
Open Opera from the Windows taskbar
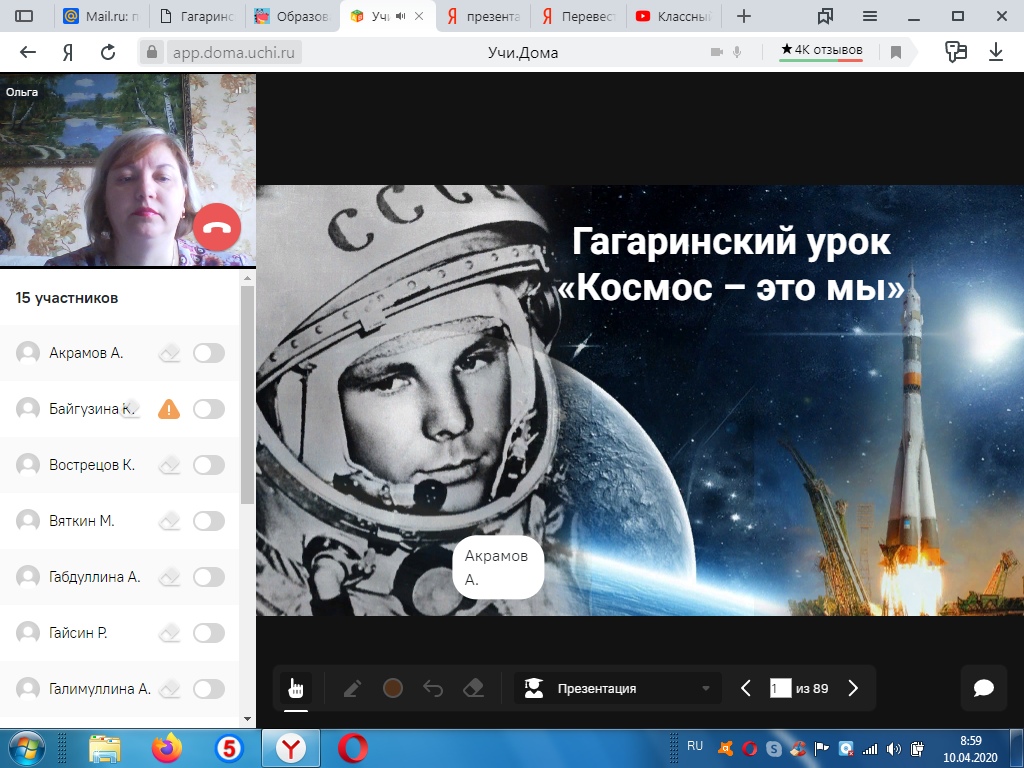click(352, 747)
